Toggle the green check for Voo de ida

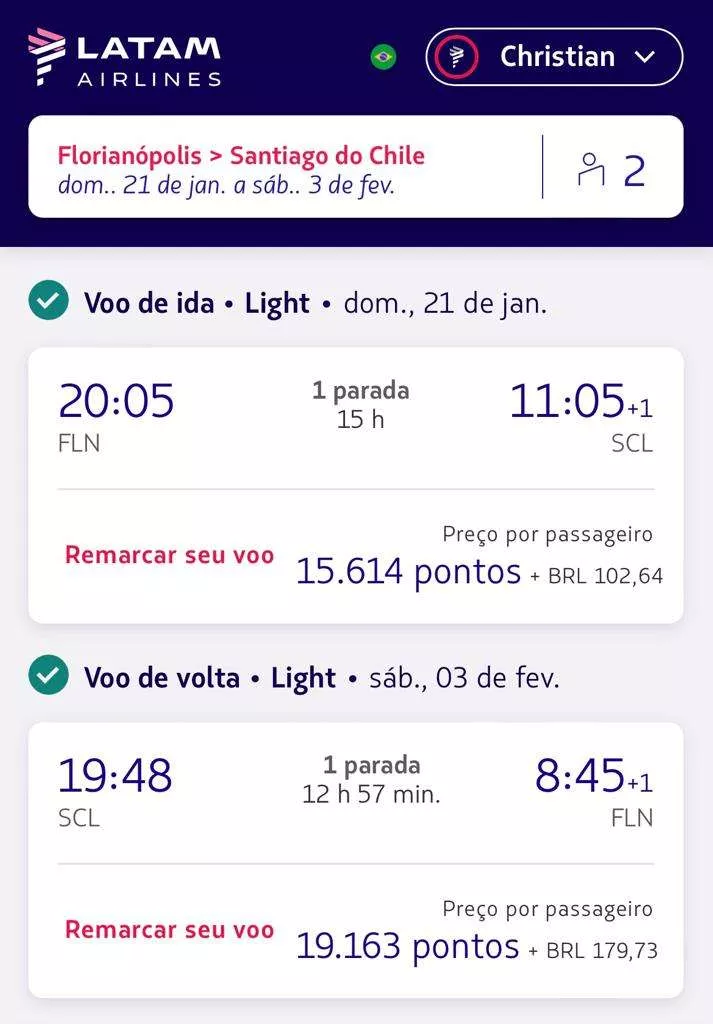coord(49,301)
